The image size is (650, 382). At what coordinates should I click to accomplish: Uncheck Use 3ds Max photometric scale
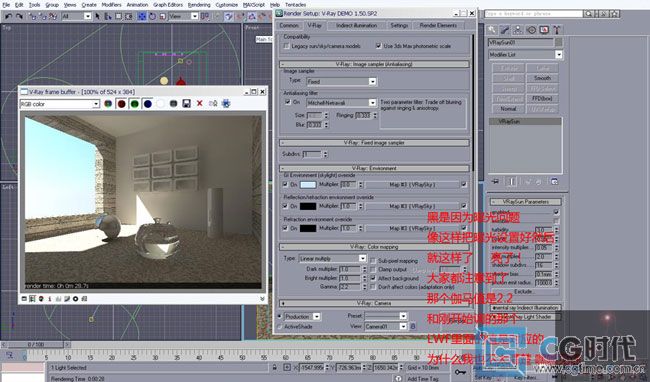tap(378, 46)
